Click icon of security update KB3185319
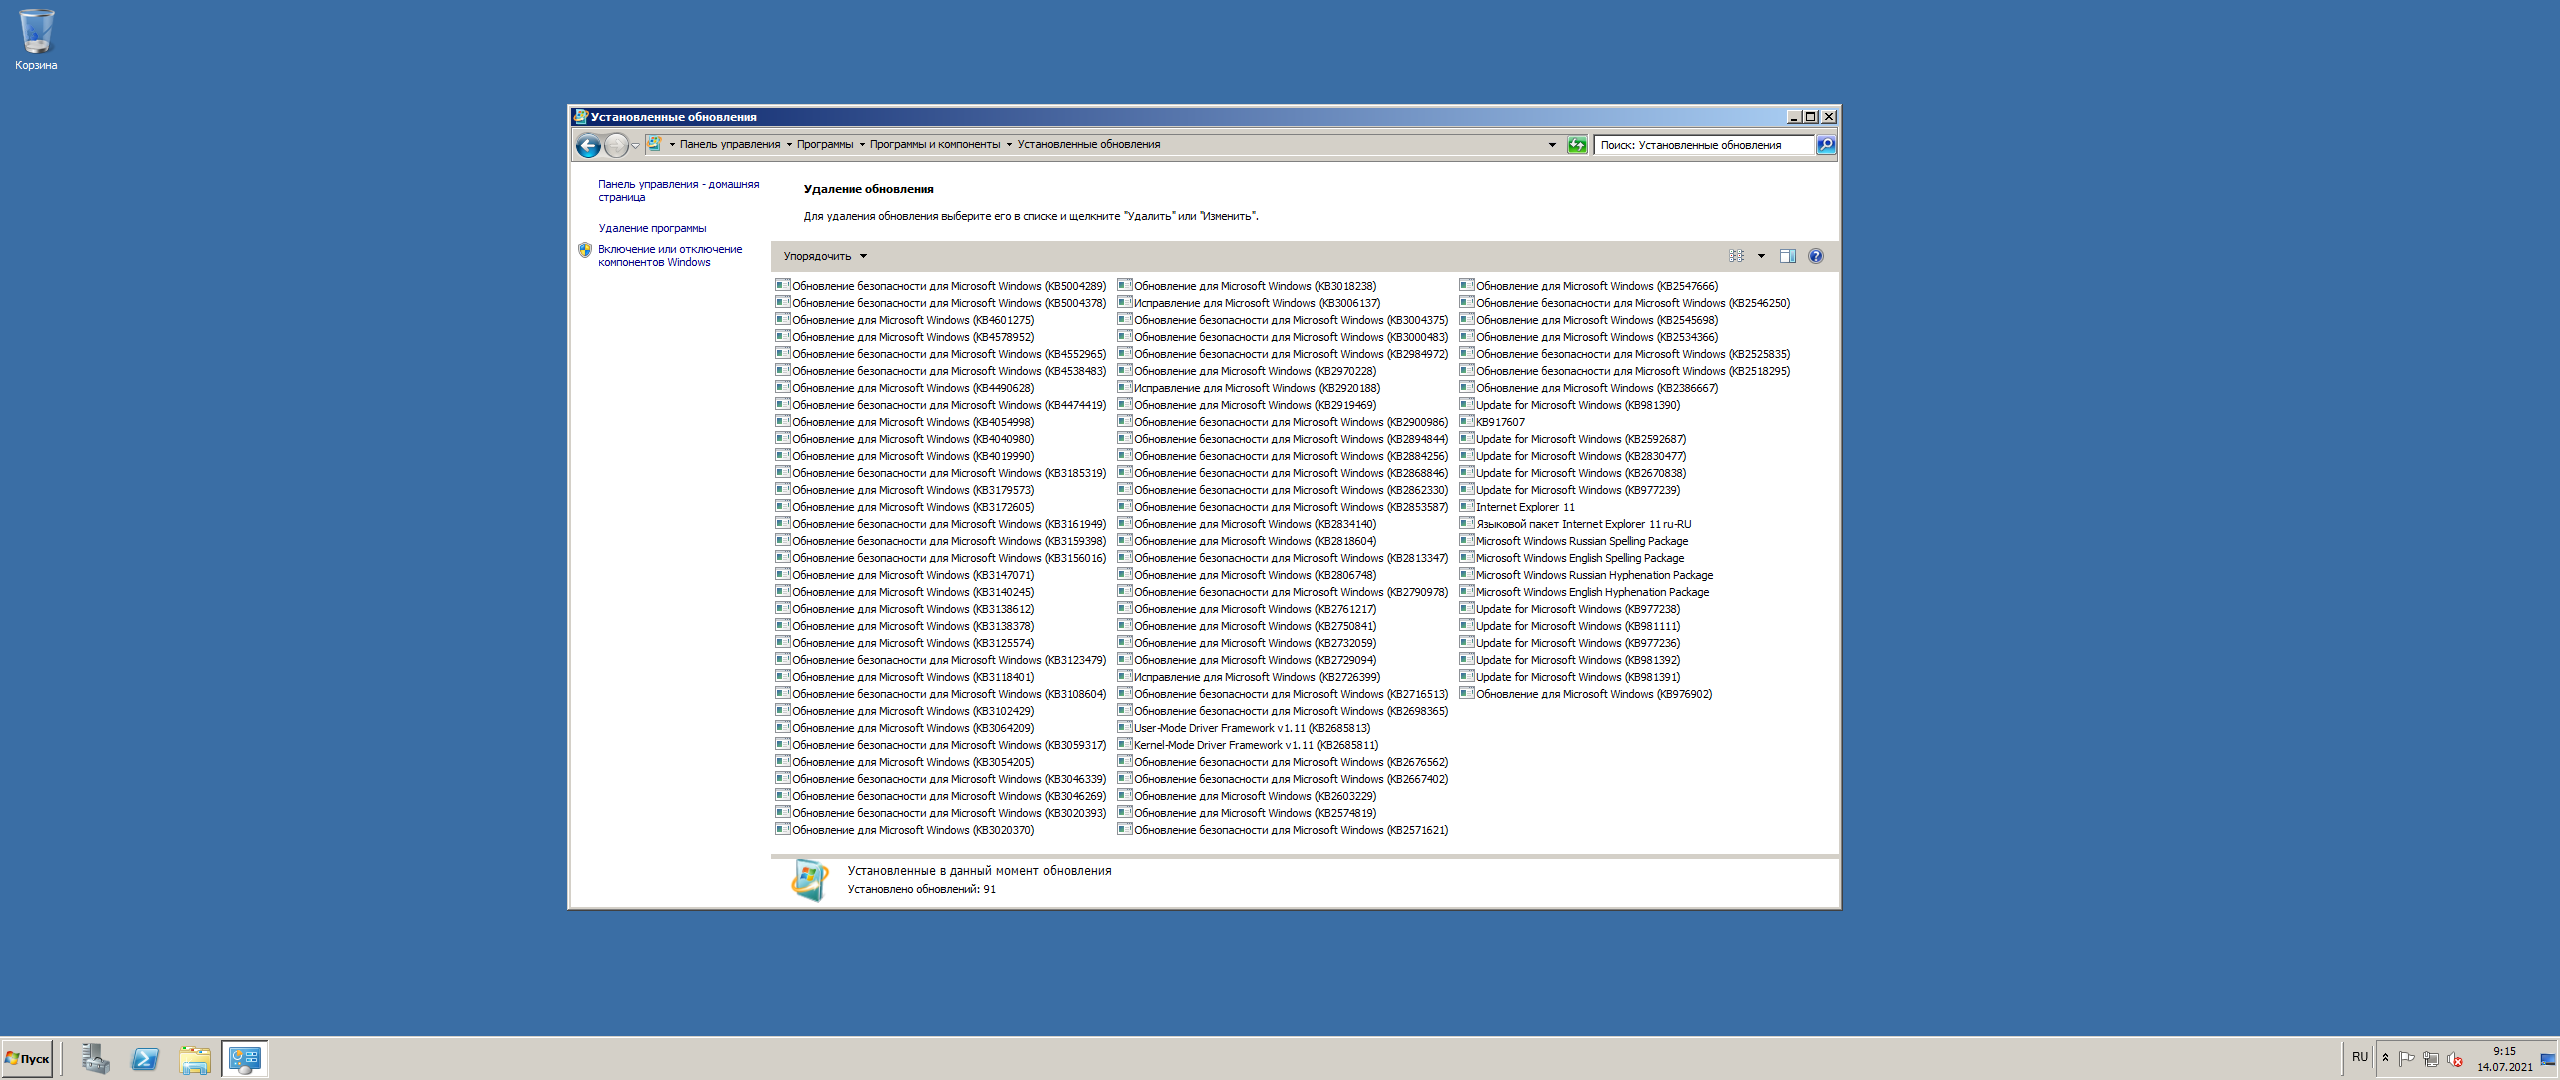 pos(783,472)
